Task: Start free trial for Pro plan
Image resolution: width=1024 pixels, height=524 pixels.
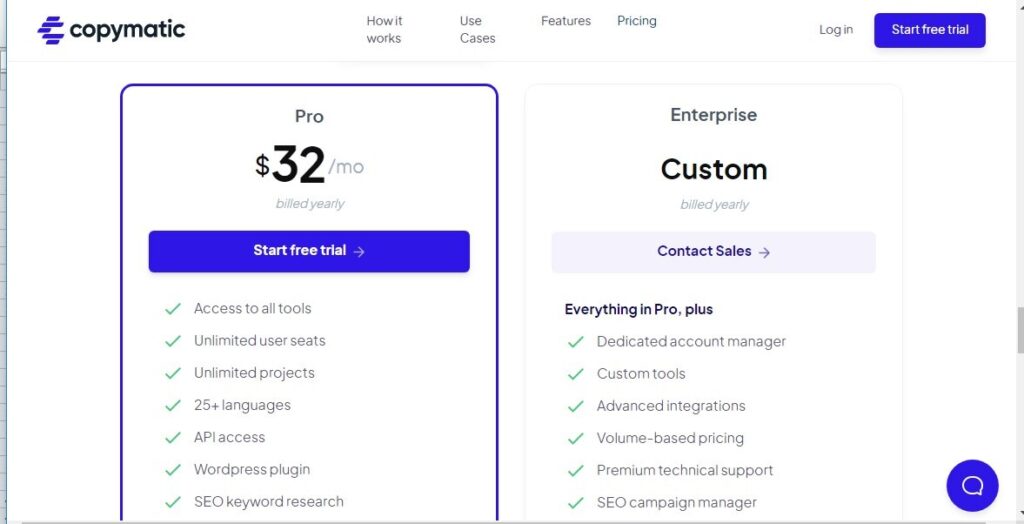Action: click(309, 251)
